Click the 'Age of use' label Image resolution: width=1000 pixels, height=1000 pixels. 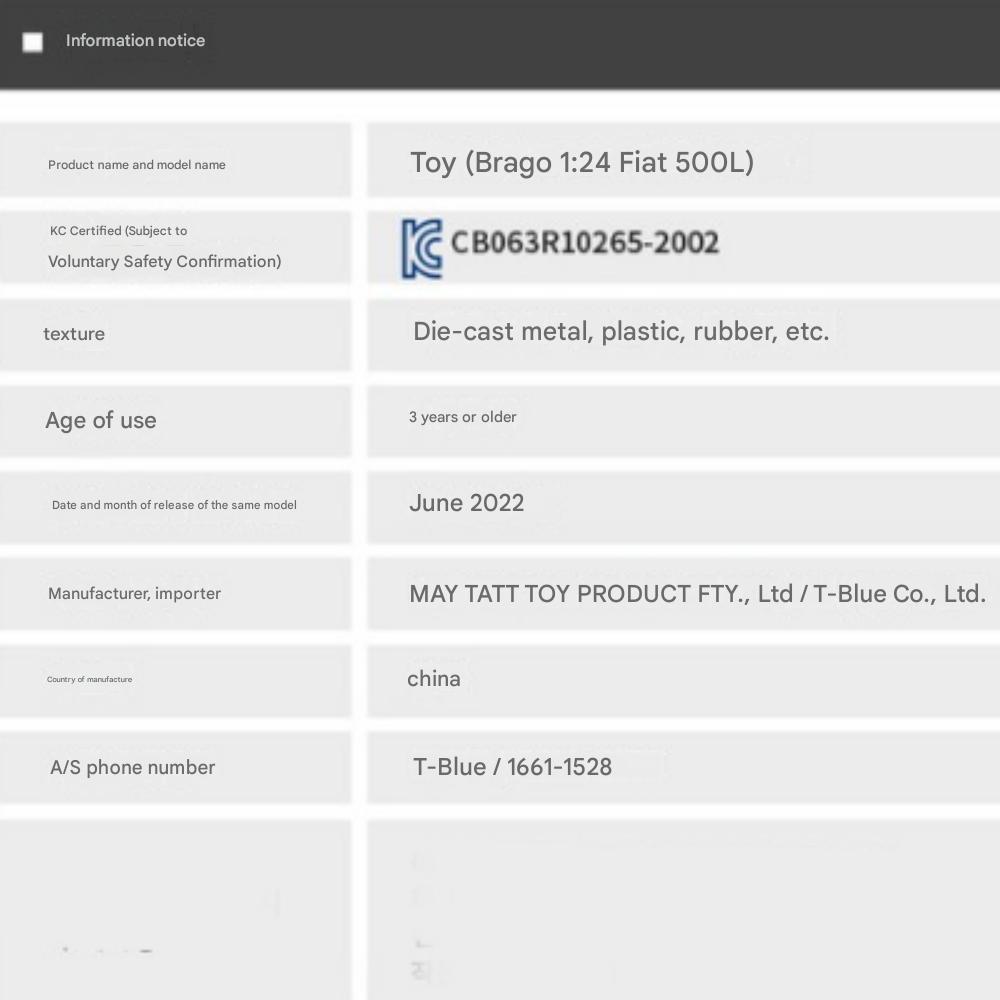coord(101,420)
